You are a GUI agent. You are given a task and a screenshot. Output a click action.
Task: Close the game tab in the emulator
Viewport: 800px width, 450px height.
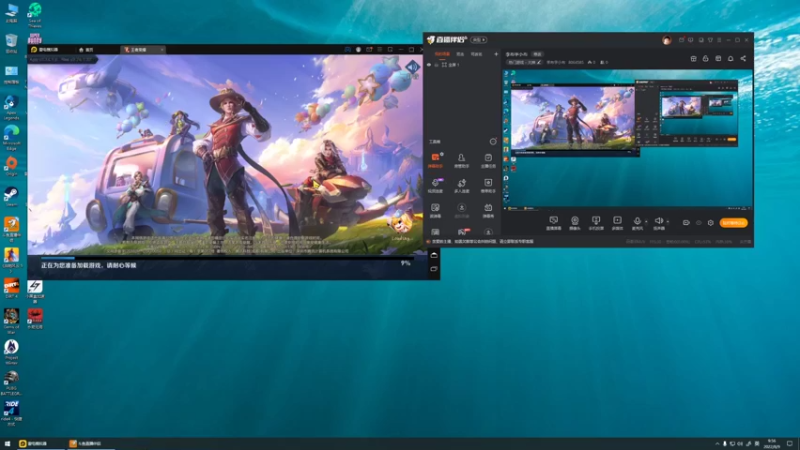(162, 49)
